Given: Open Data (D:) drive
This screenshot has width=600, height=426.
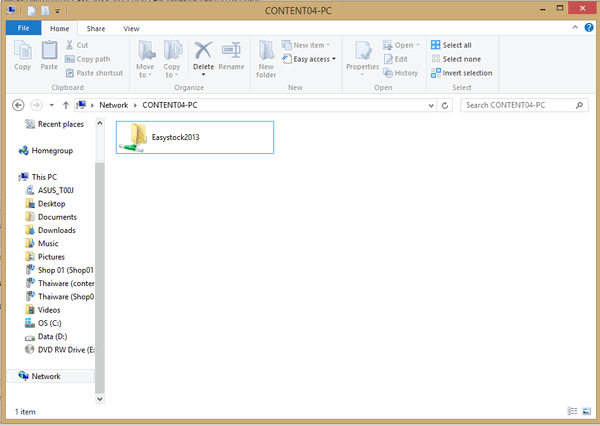Looking at the screenshot, I should 46,336.
